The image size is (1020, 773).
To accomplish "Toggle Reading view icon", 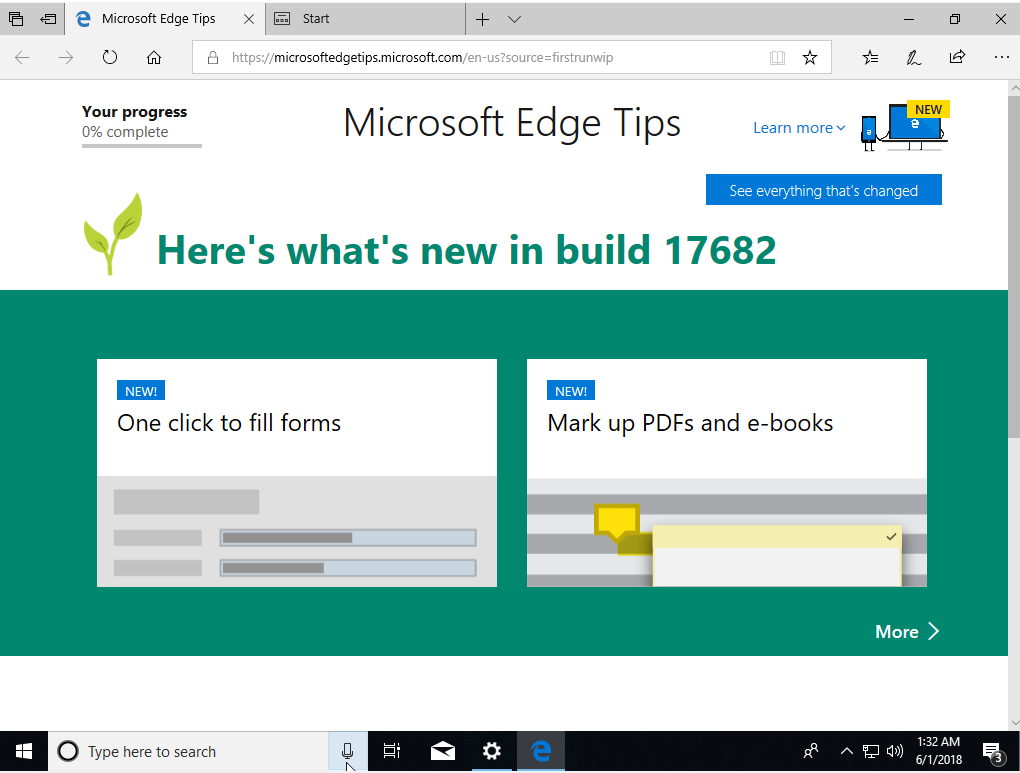I will pyautogui.click(x=777, y=58).
